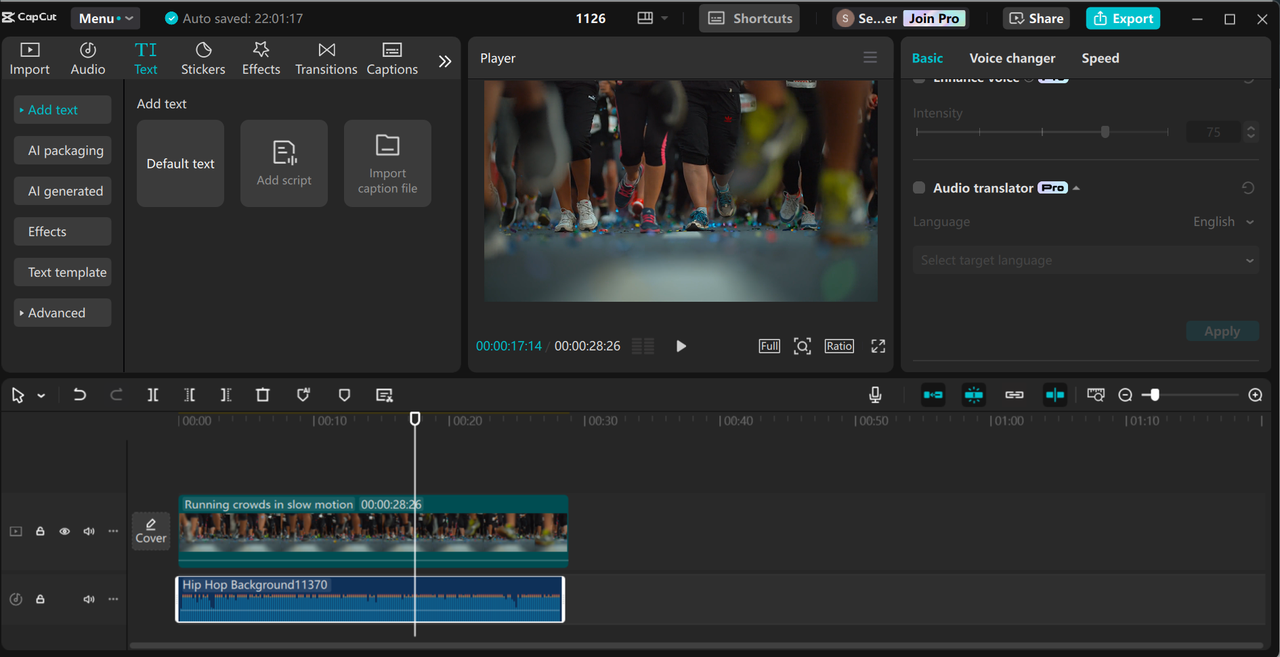Open the preview axis ruler search icon
Viewport: 1280px width, 657px height.
(x=1096, y=395)
